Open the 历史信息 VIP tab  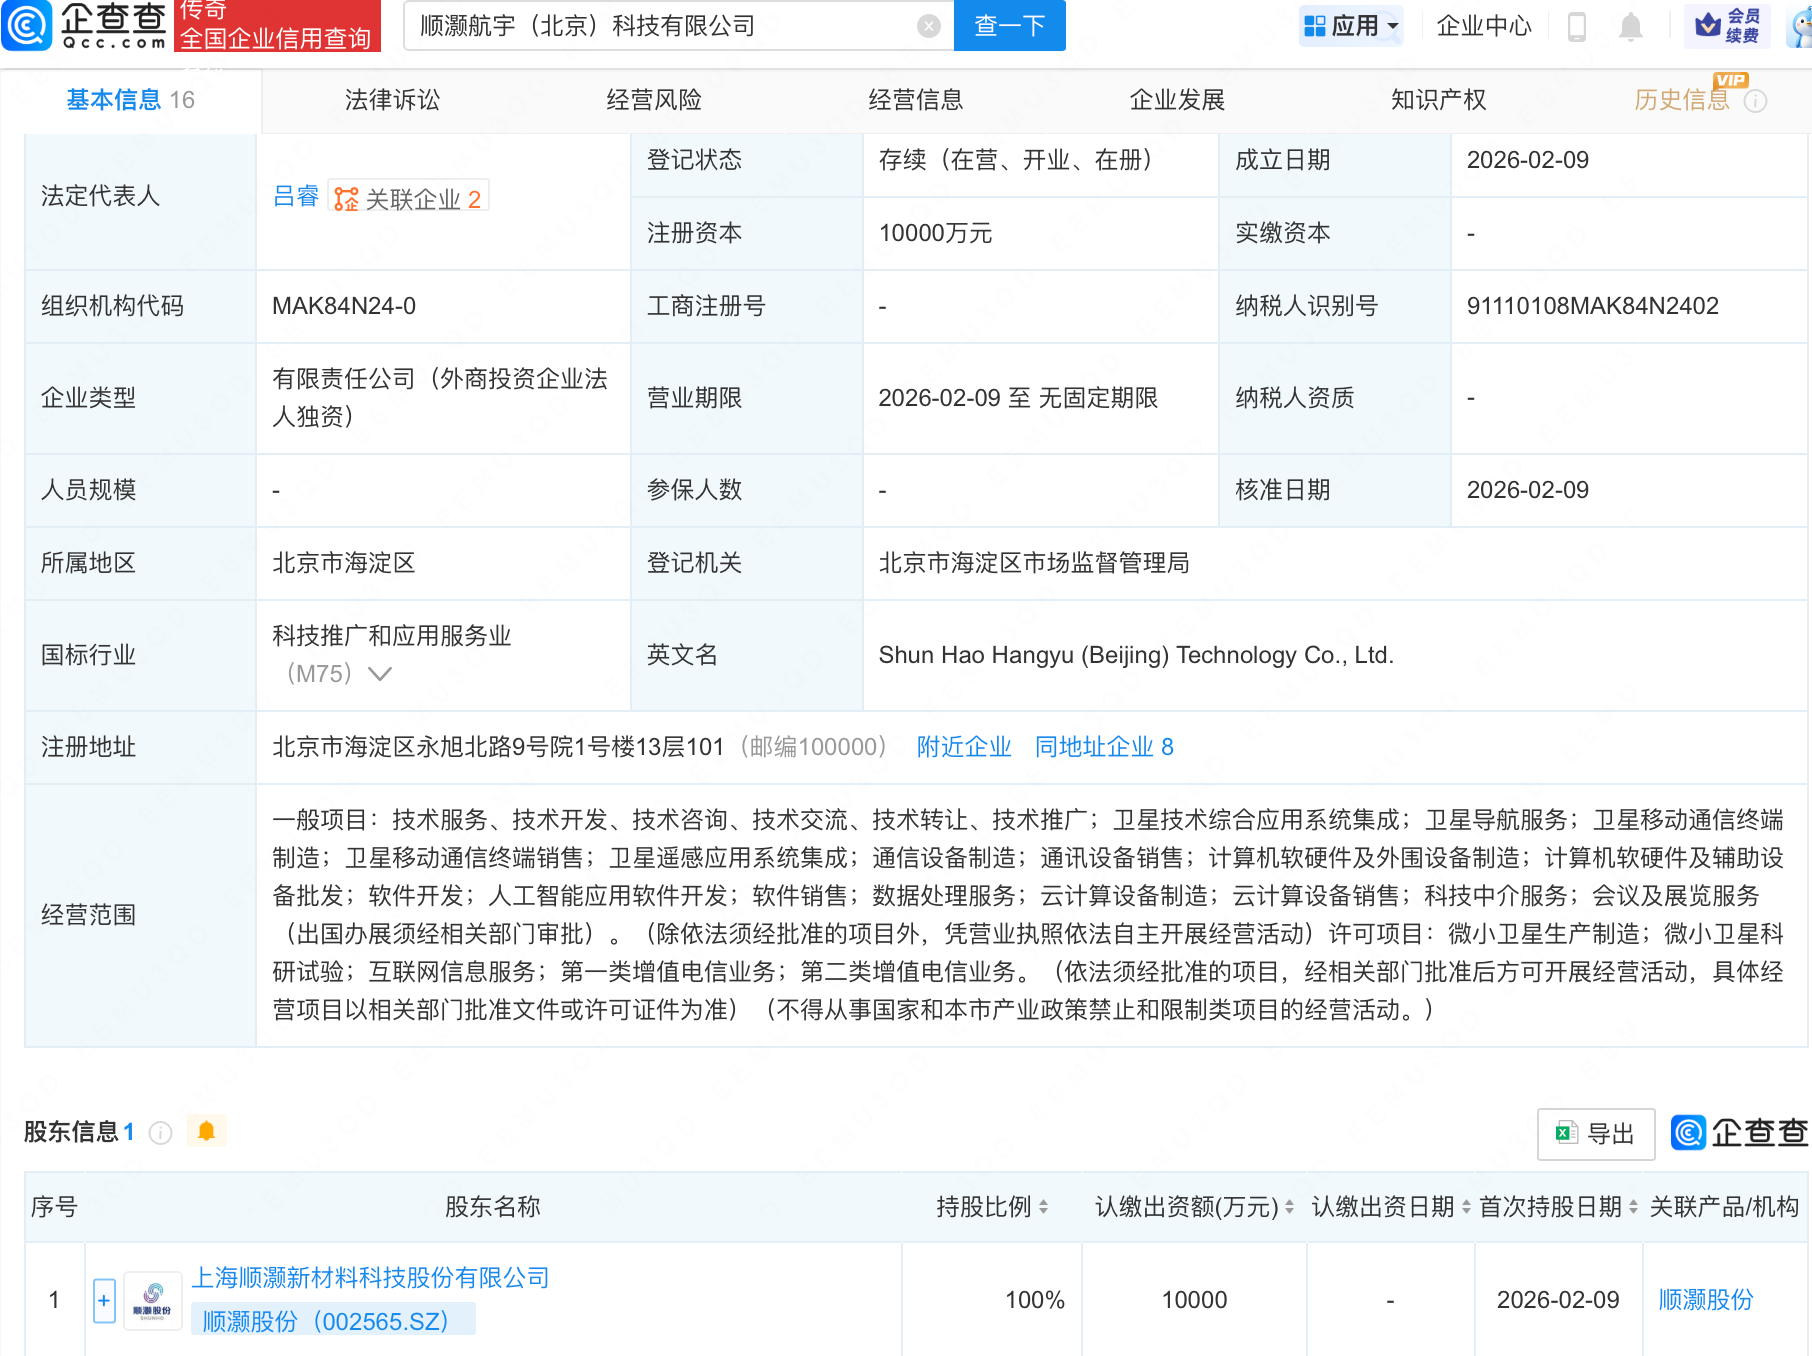(1681, 100)
